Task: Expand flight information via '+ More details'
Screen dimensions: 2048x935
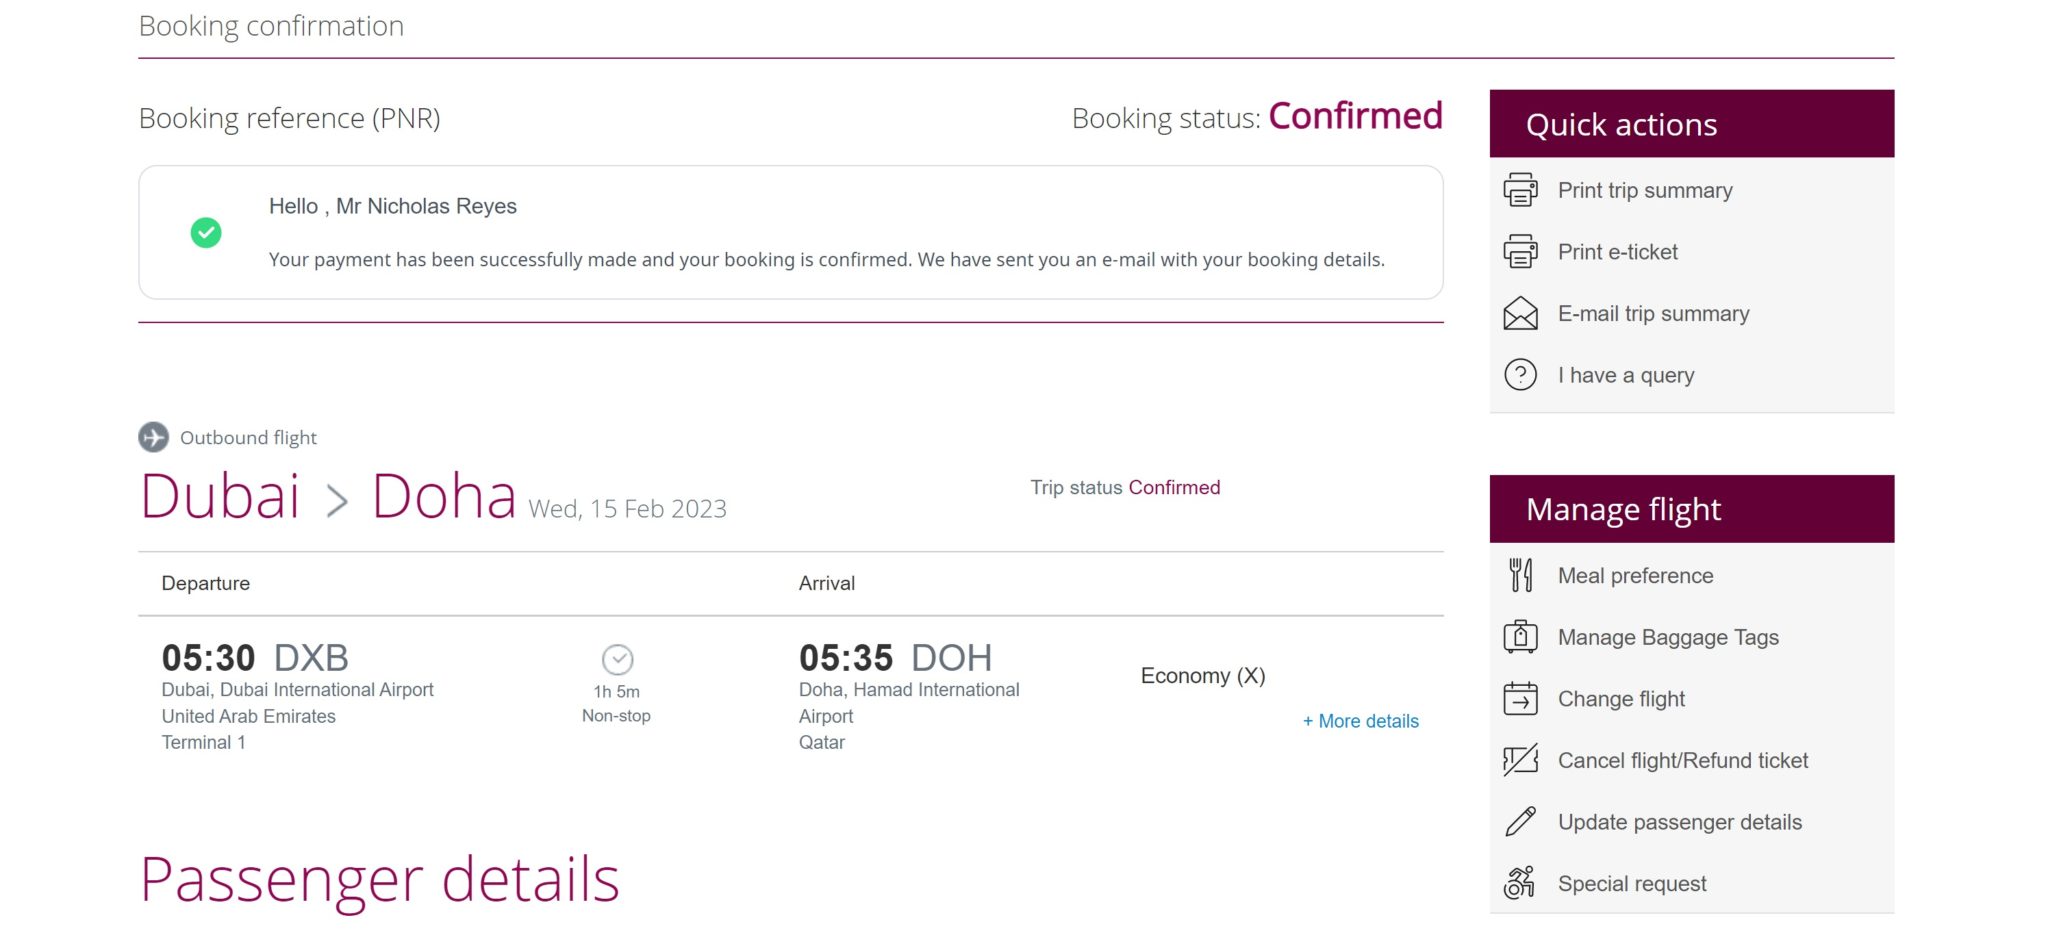Action: click(1360, 720)
